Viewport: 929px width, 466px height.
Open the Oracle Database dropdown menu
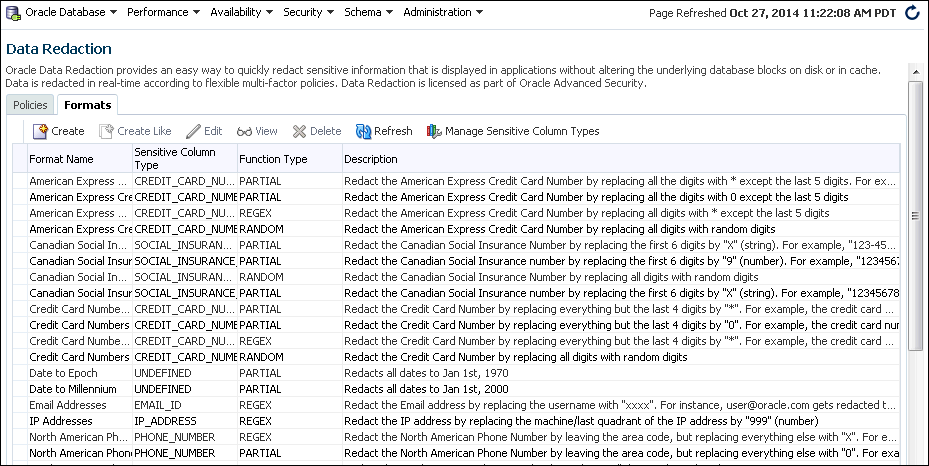[x=71, y=12]
